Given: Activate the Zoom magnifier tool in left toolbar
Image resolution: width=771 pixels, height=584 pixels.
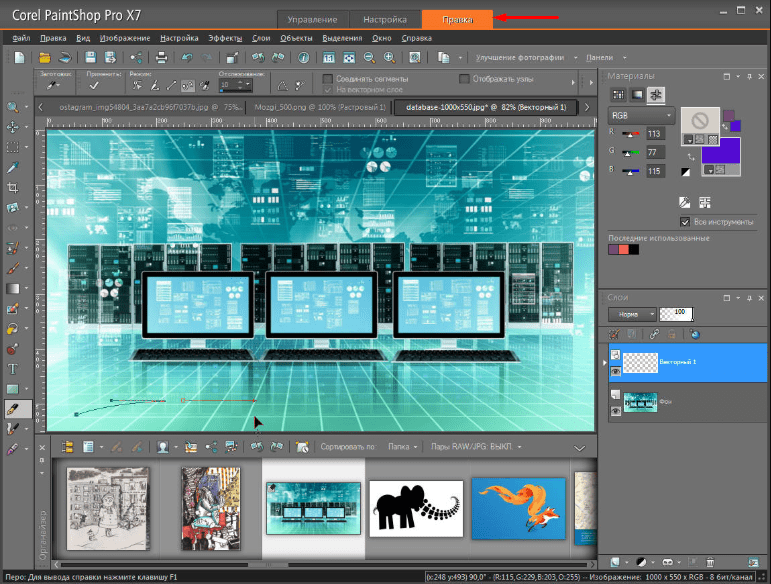Looking at the screenshot, I should pyautogui.click(x=13, y=107).
